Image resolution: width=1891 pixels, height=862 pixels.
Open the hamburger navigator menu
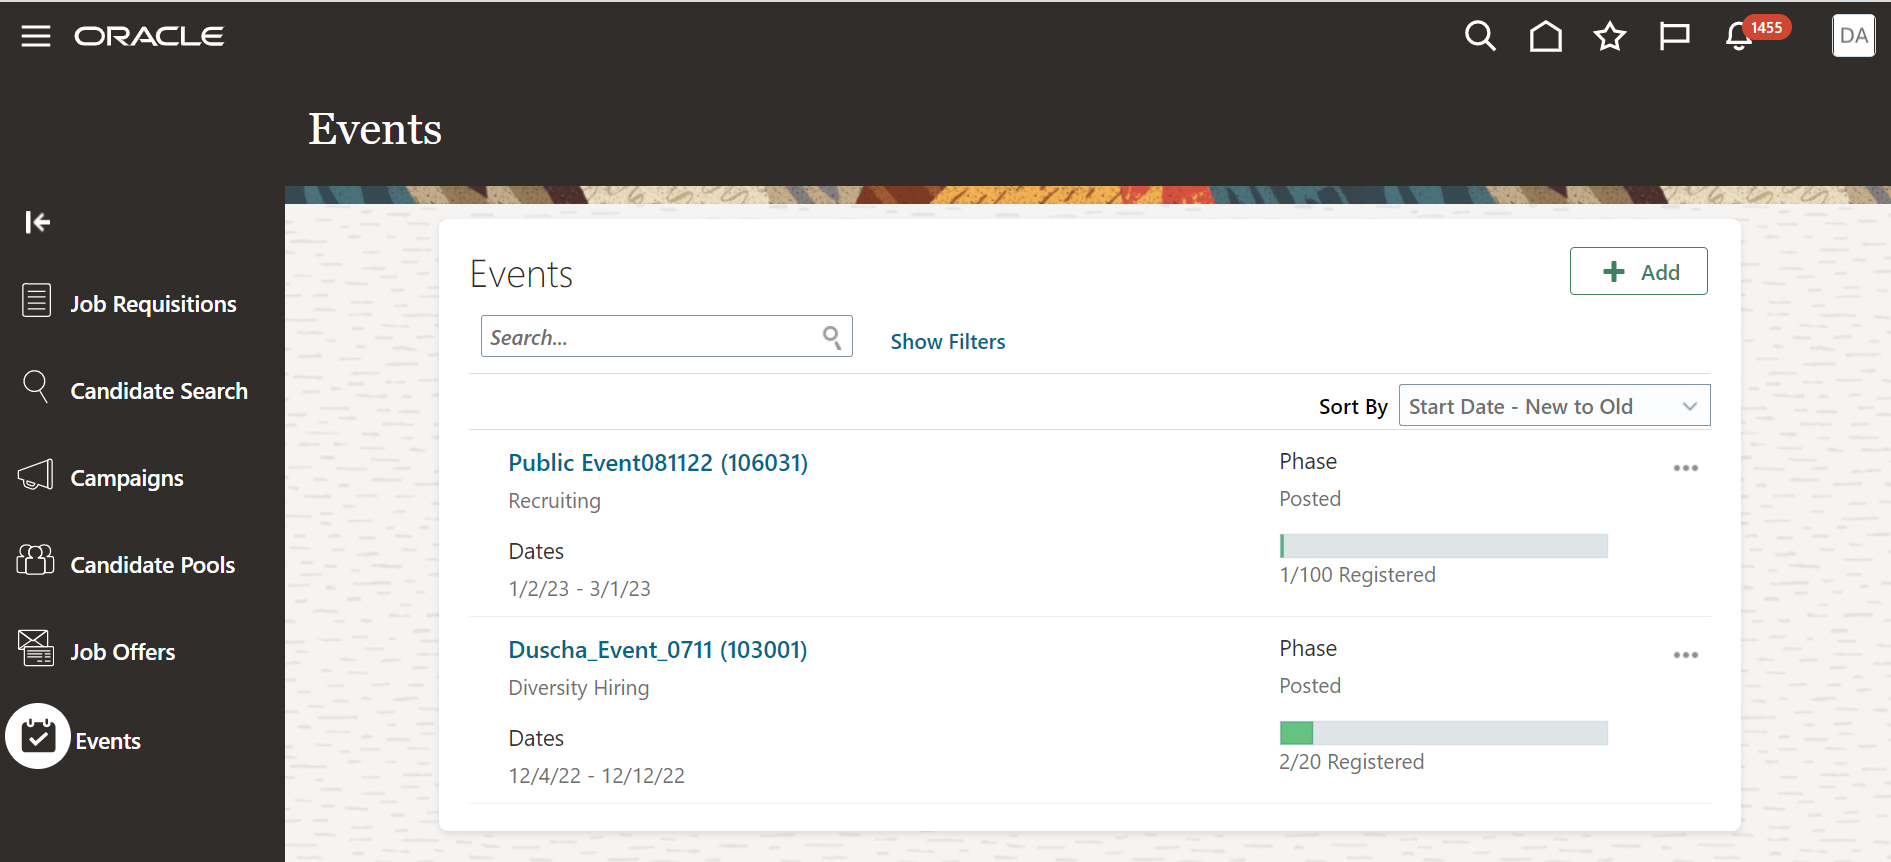click(x=36, y=36)
